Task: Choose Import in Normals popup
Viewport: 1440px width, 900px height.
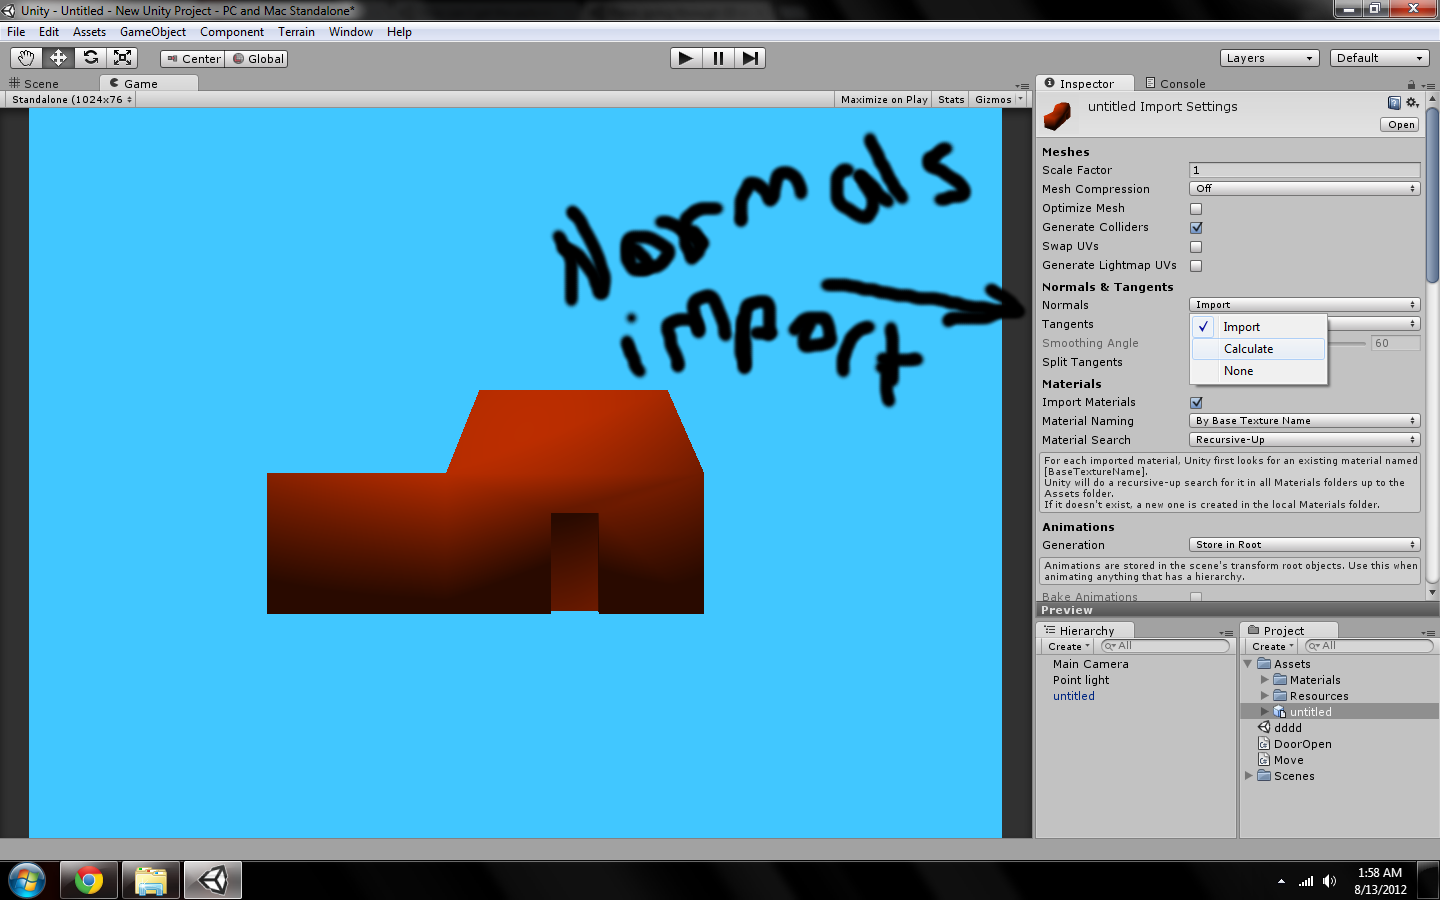Action: coord(1258,327)
